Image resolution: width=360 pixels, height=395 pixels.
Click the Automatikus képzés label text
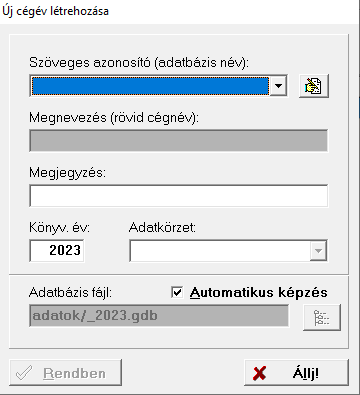pyautogui.click(x=259, y=293)
